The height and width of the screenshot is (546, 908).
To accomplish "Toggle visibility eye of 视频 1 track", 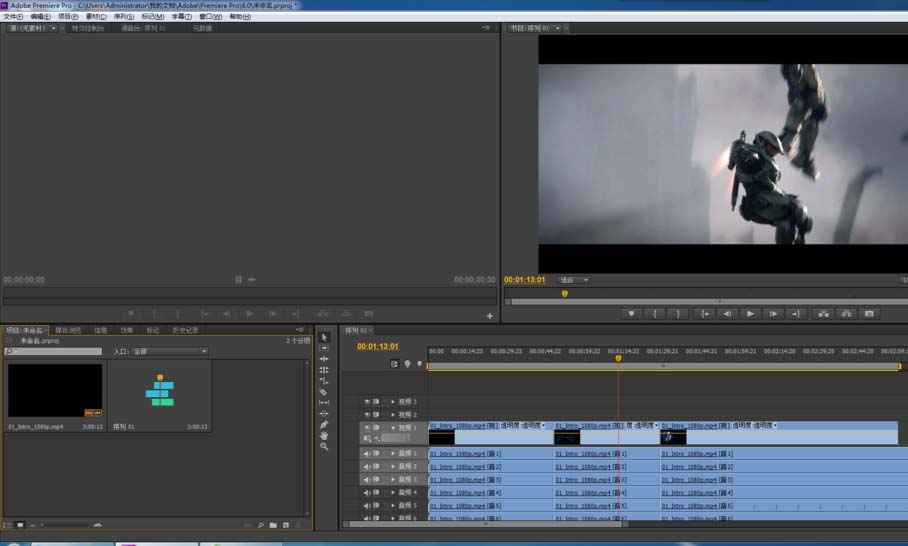I will point(367,427).
